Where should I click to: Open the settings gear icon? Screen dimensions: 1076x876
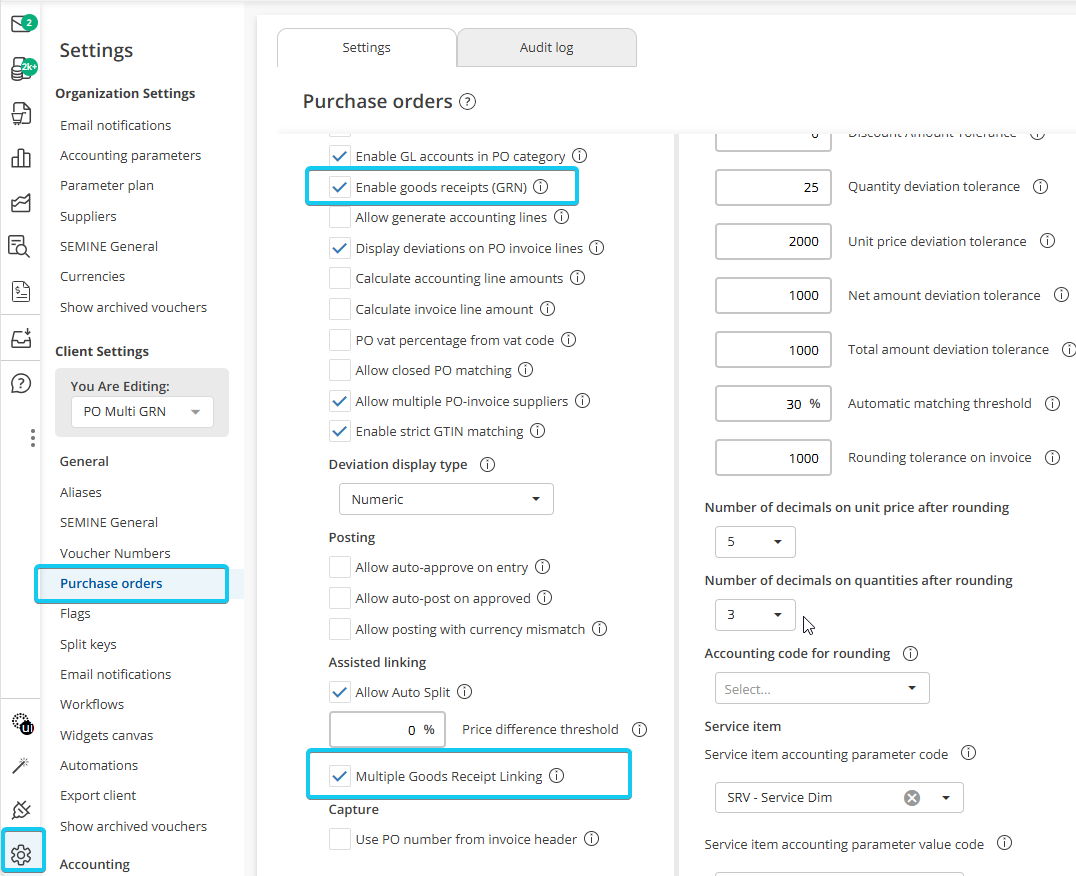pos(21,855)
